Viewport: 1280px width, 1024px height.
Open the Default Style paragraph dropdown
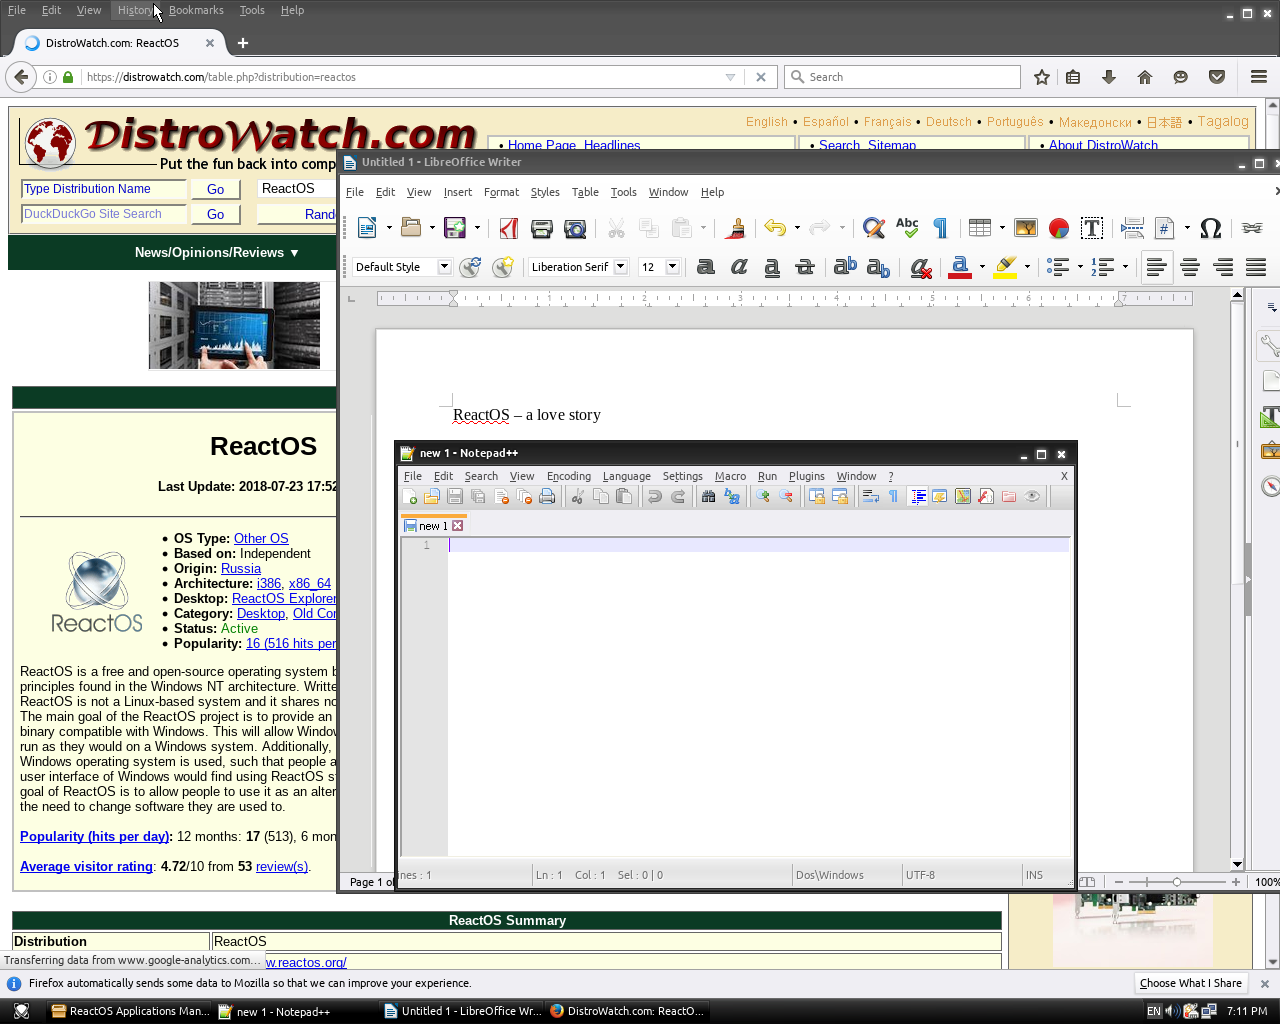pos(444,267)
